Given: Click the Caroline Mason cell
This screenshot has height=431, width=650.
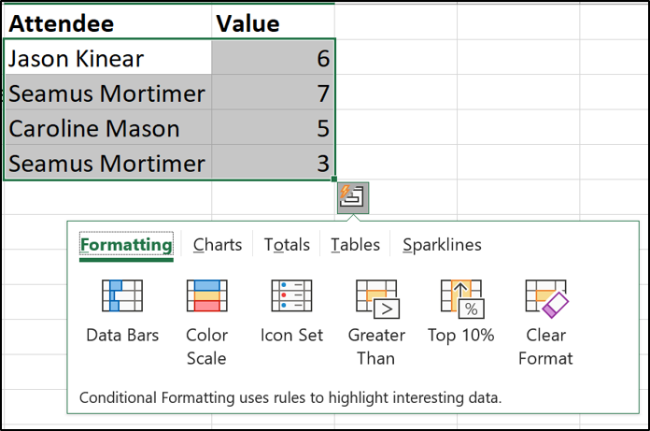Looking at the screenshot, I should tap(107, 129).
